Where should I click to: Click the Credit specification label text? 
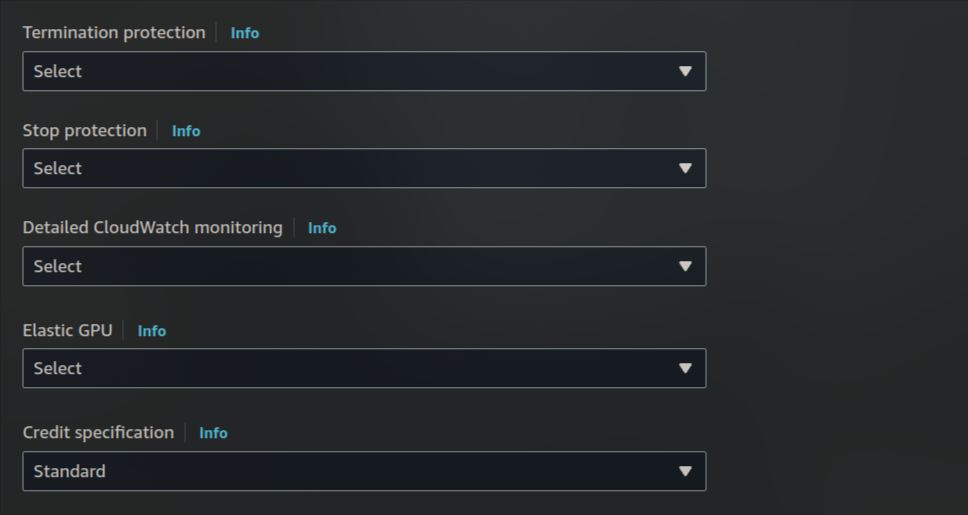(x=98, y=432)
